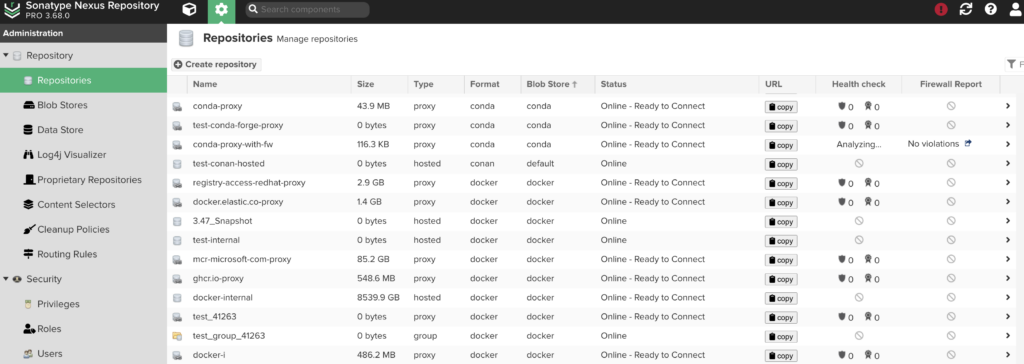Viewport: 1024px width, 364px height.
Task: Open the Help question mark icon
Action: 991,10
